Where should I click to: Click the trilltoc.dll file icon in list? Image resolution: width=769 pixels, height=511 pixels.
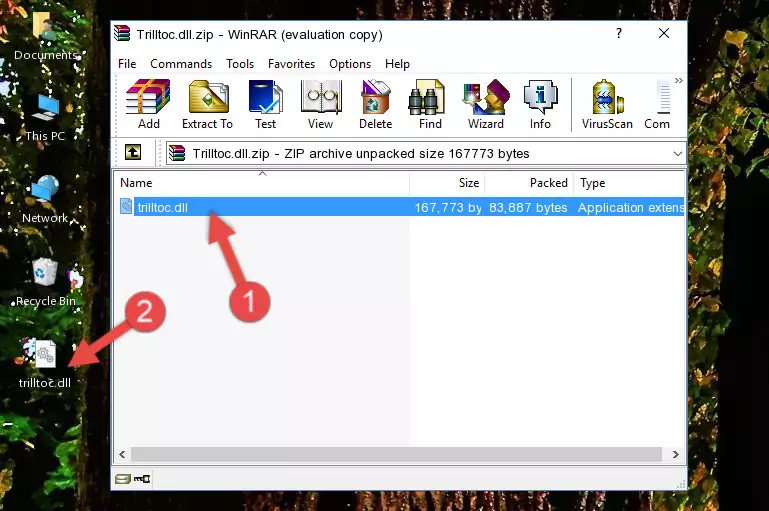coord(126,206)
